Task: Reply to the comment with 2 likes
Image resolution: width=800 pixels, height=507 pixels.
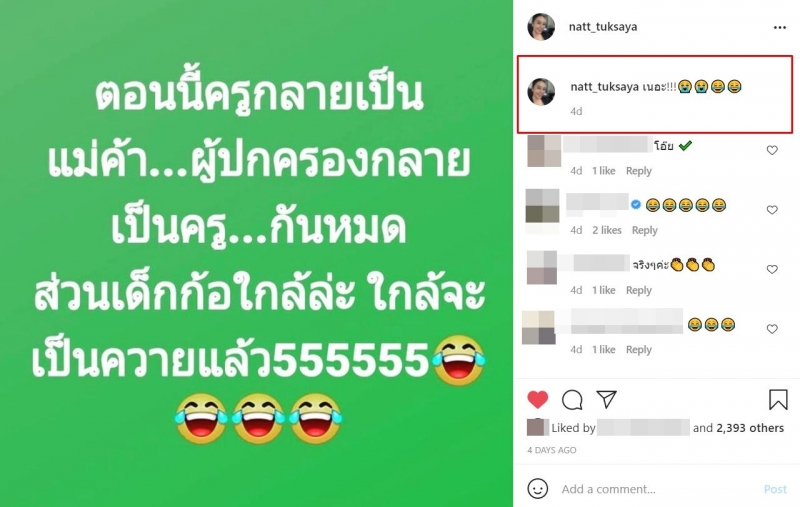Action: click(644, 231)
